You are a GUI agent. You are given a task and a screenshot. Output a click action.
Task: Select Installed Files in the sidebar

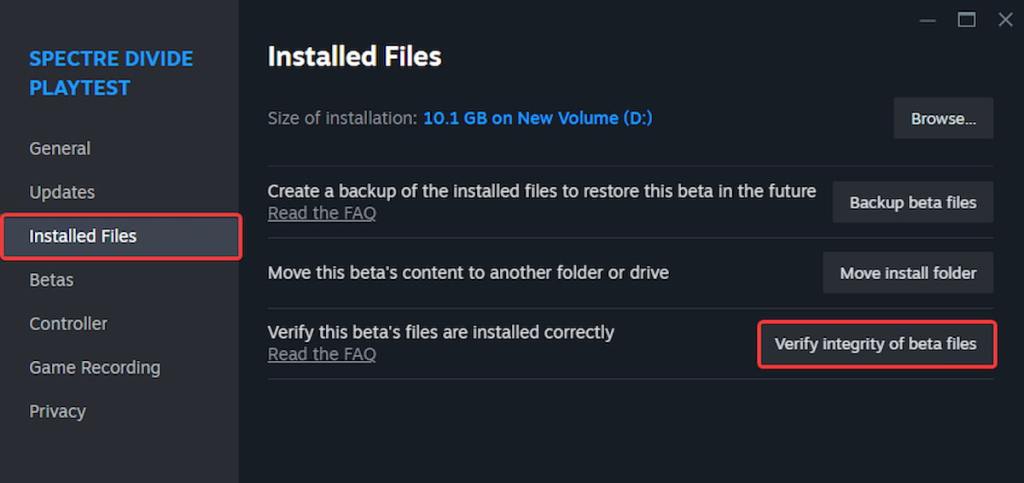coord(83,237)
